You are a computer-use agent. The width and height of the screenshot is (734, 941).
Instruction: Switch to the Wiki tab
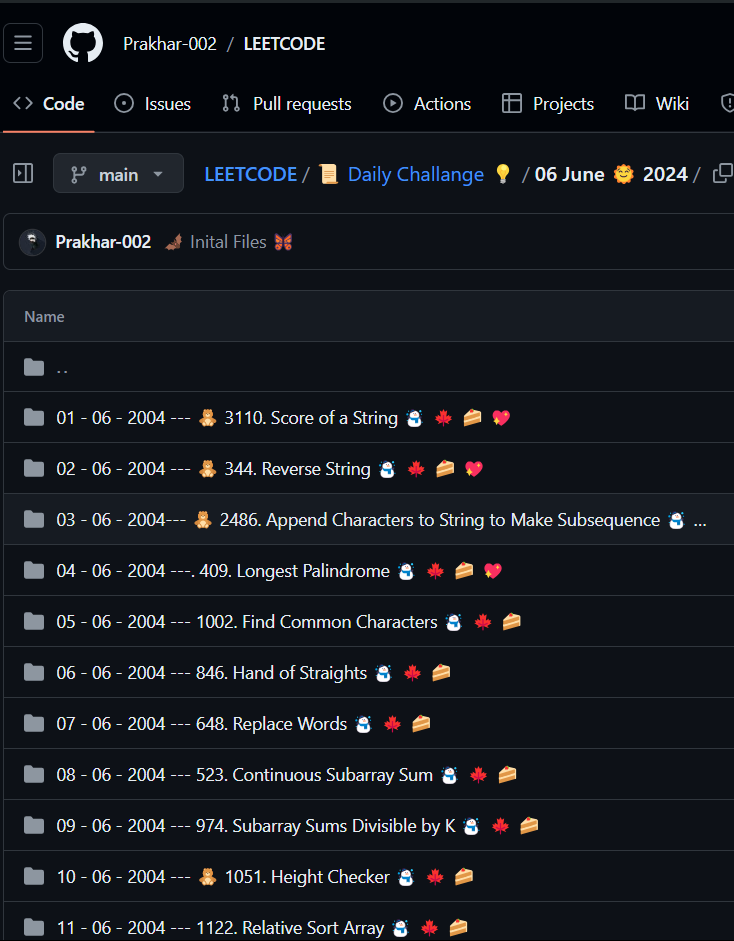pyautogui.click(x=657, y=104)
